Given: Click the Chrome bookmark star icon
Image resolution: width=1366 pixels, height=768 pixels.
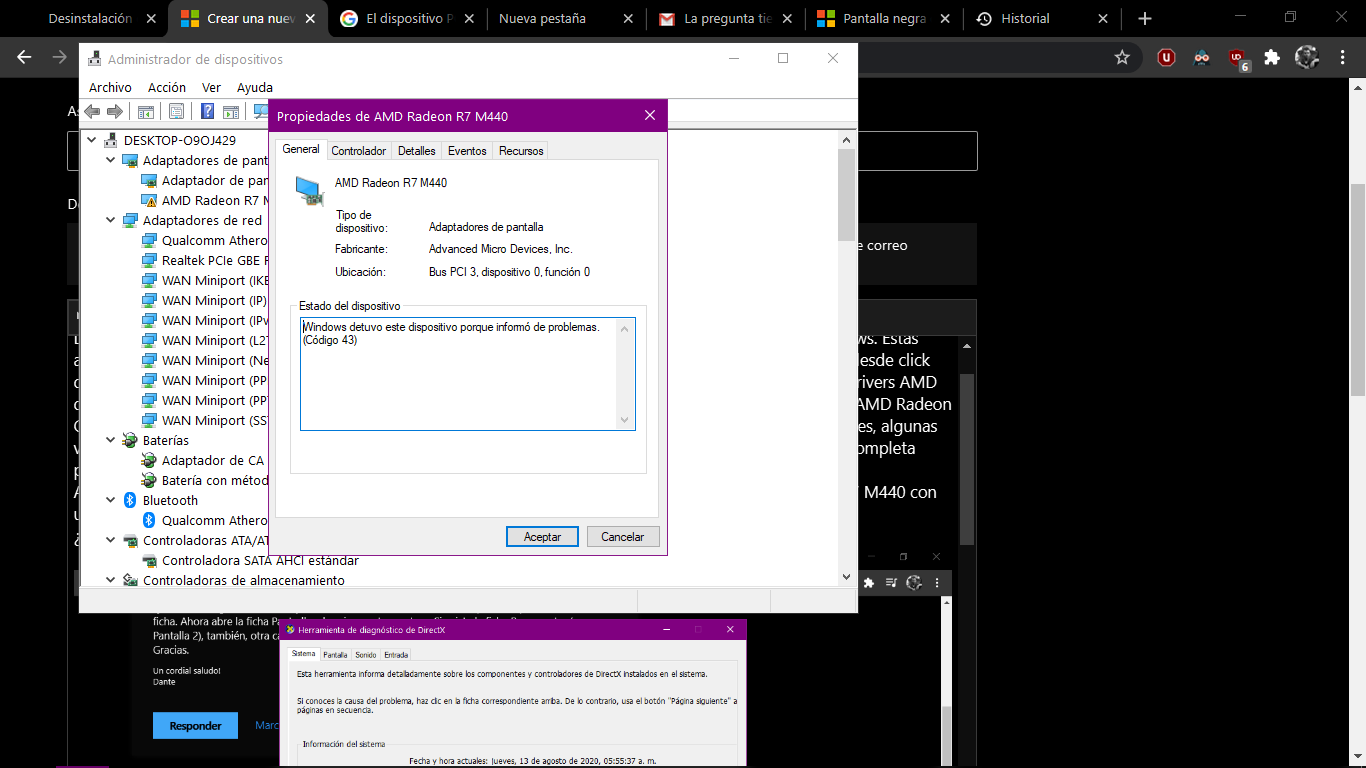Looking at the screenshot, I should point(1122,58).
